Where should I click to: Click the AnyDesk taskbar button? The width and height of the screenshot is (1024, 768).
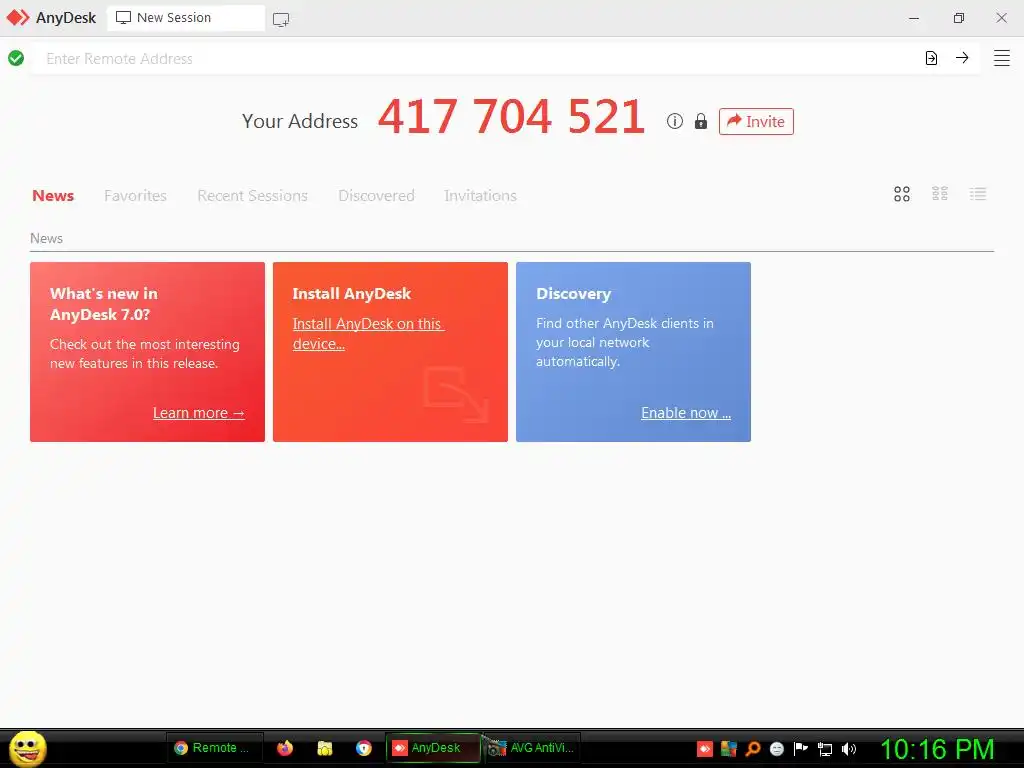tap(434, 748)
